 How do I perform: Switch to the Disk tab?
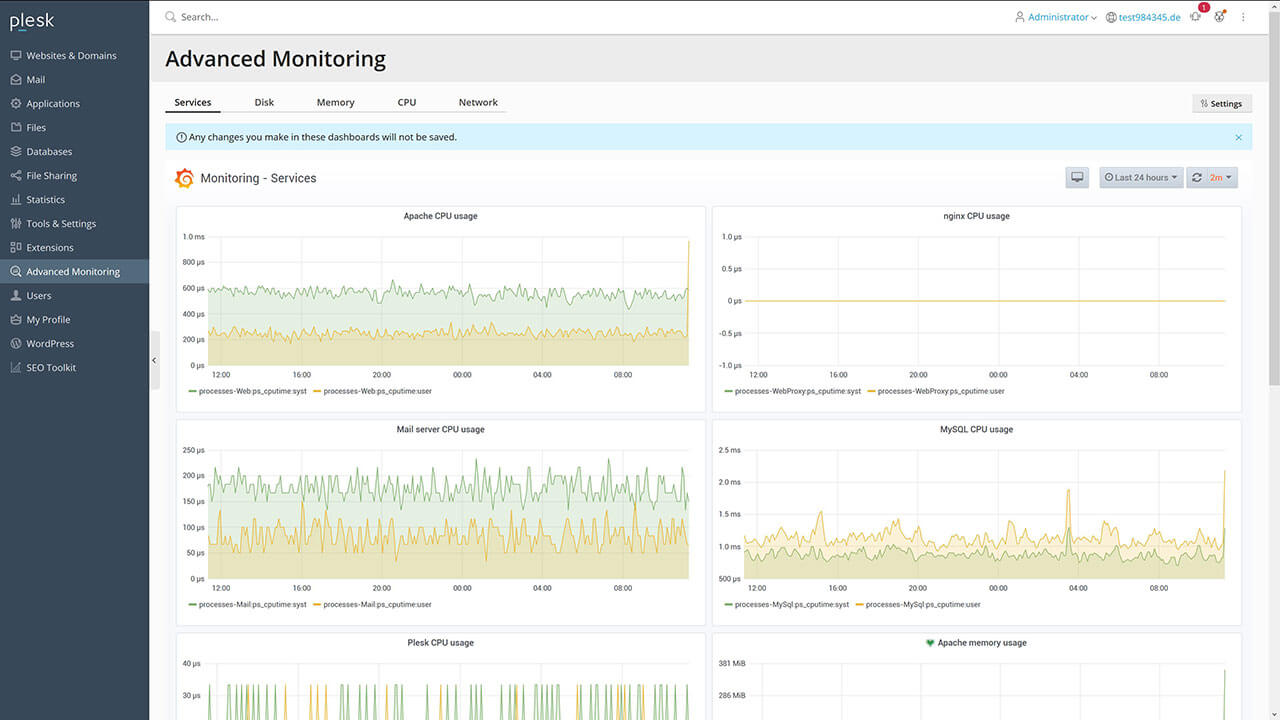pyautogui.click(x=264, y=102)
